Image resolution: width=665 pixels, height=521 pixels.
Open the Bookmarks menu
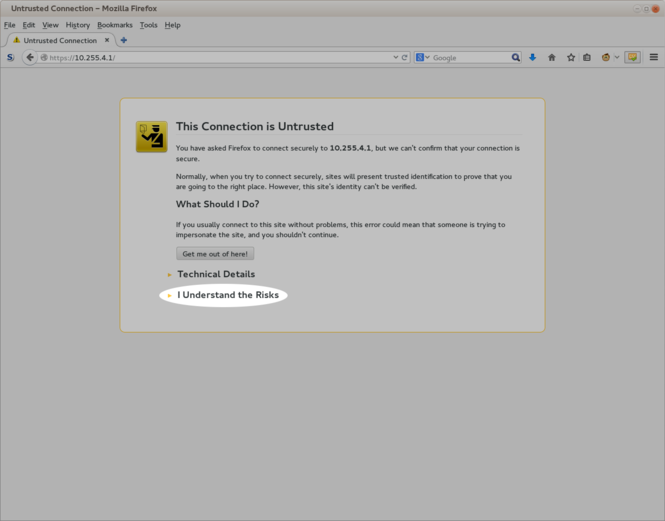pyautogui.click(x=114, y=25)
